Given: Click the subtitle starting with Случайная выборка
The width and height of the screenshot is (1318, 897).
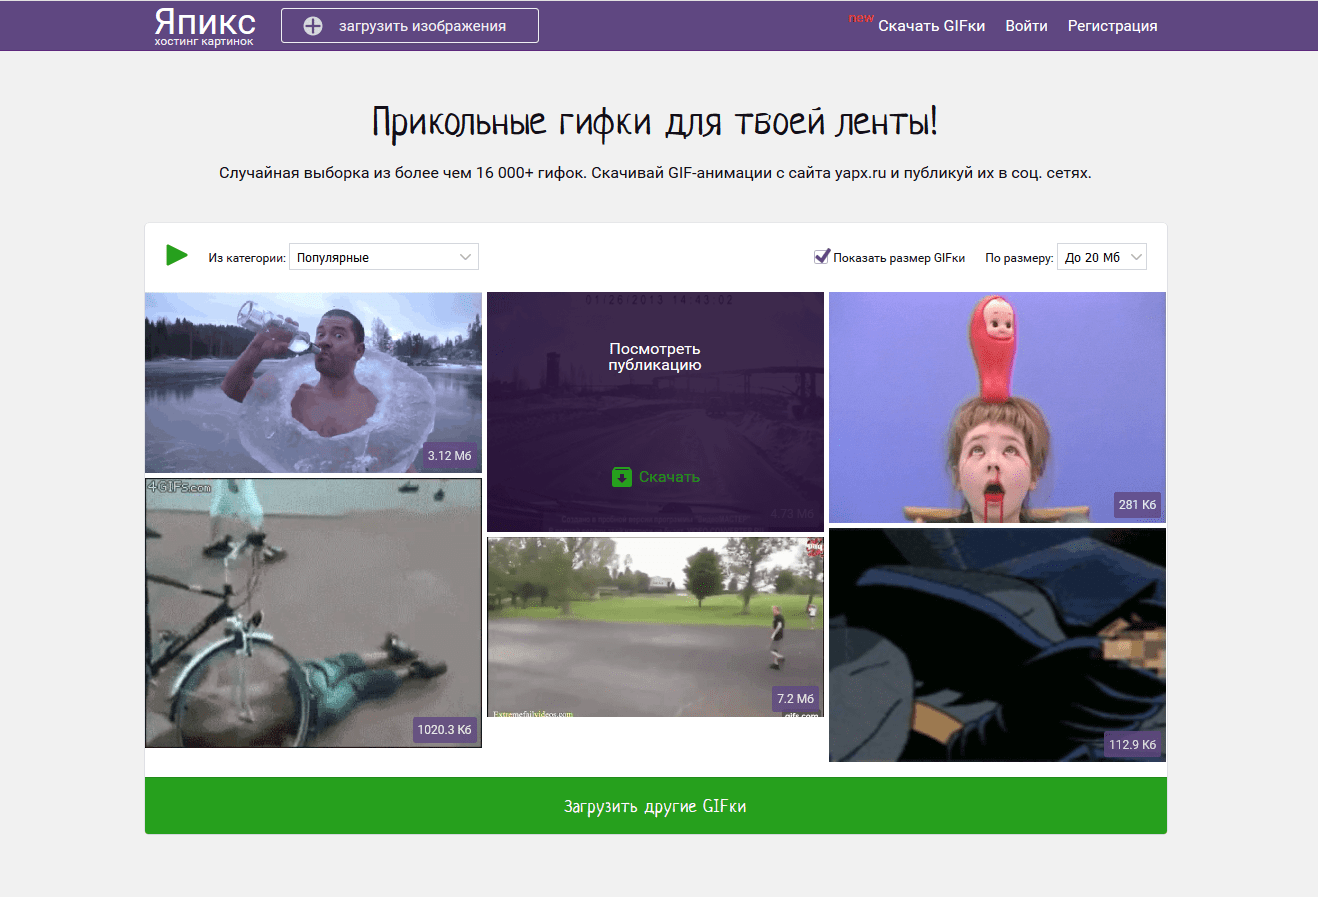Looking at the screenshot, I should tap(655, 173).
